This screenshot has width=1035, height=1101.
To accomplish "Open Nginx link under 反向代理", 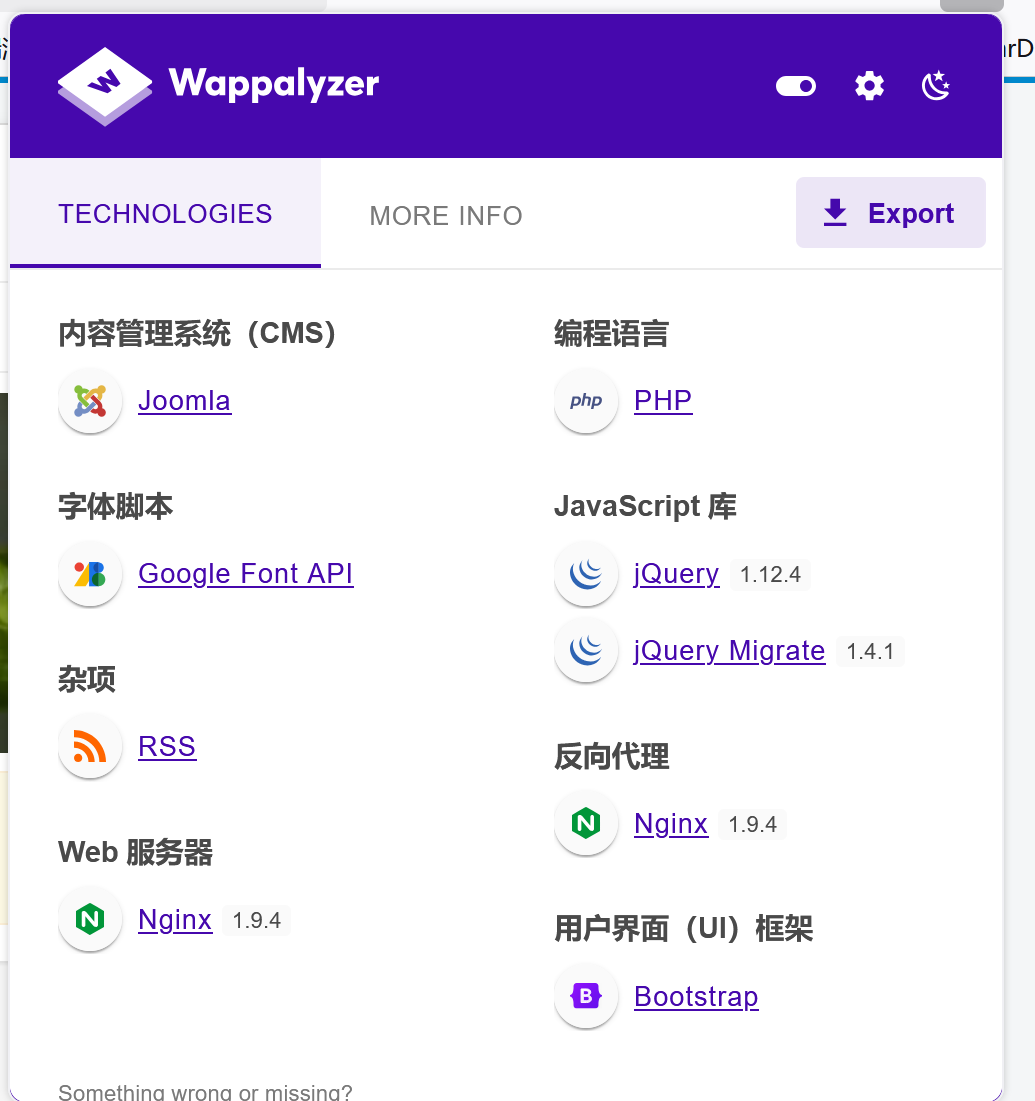I will 671,824.
